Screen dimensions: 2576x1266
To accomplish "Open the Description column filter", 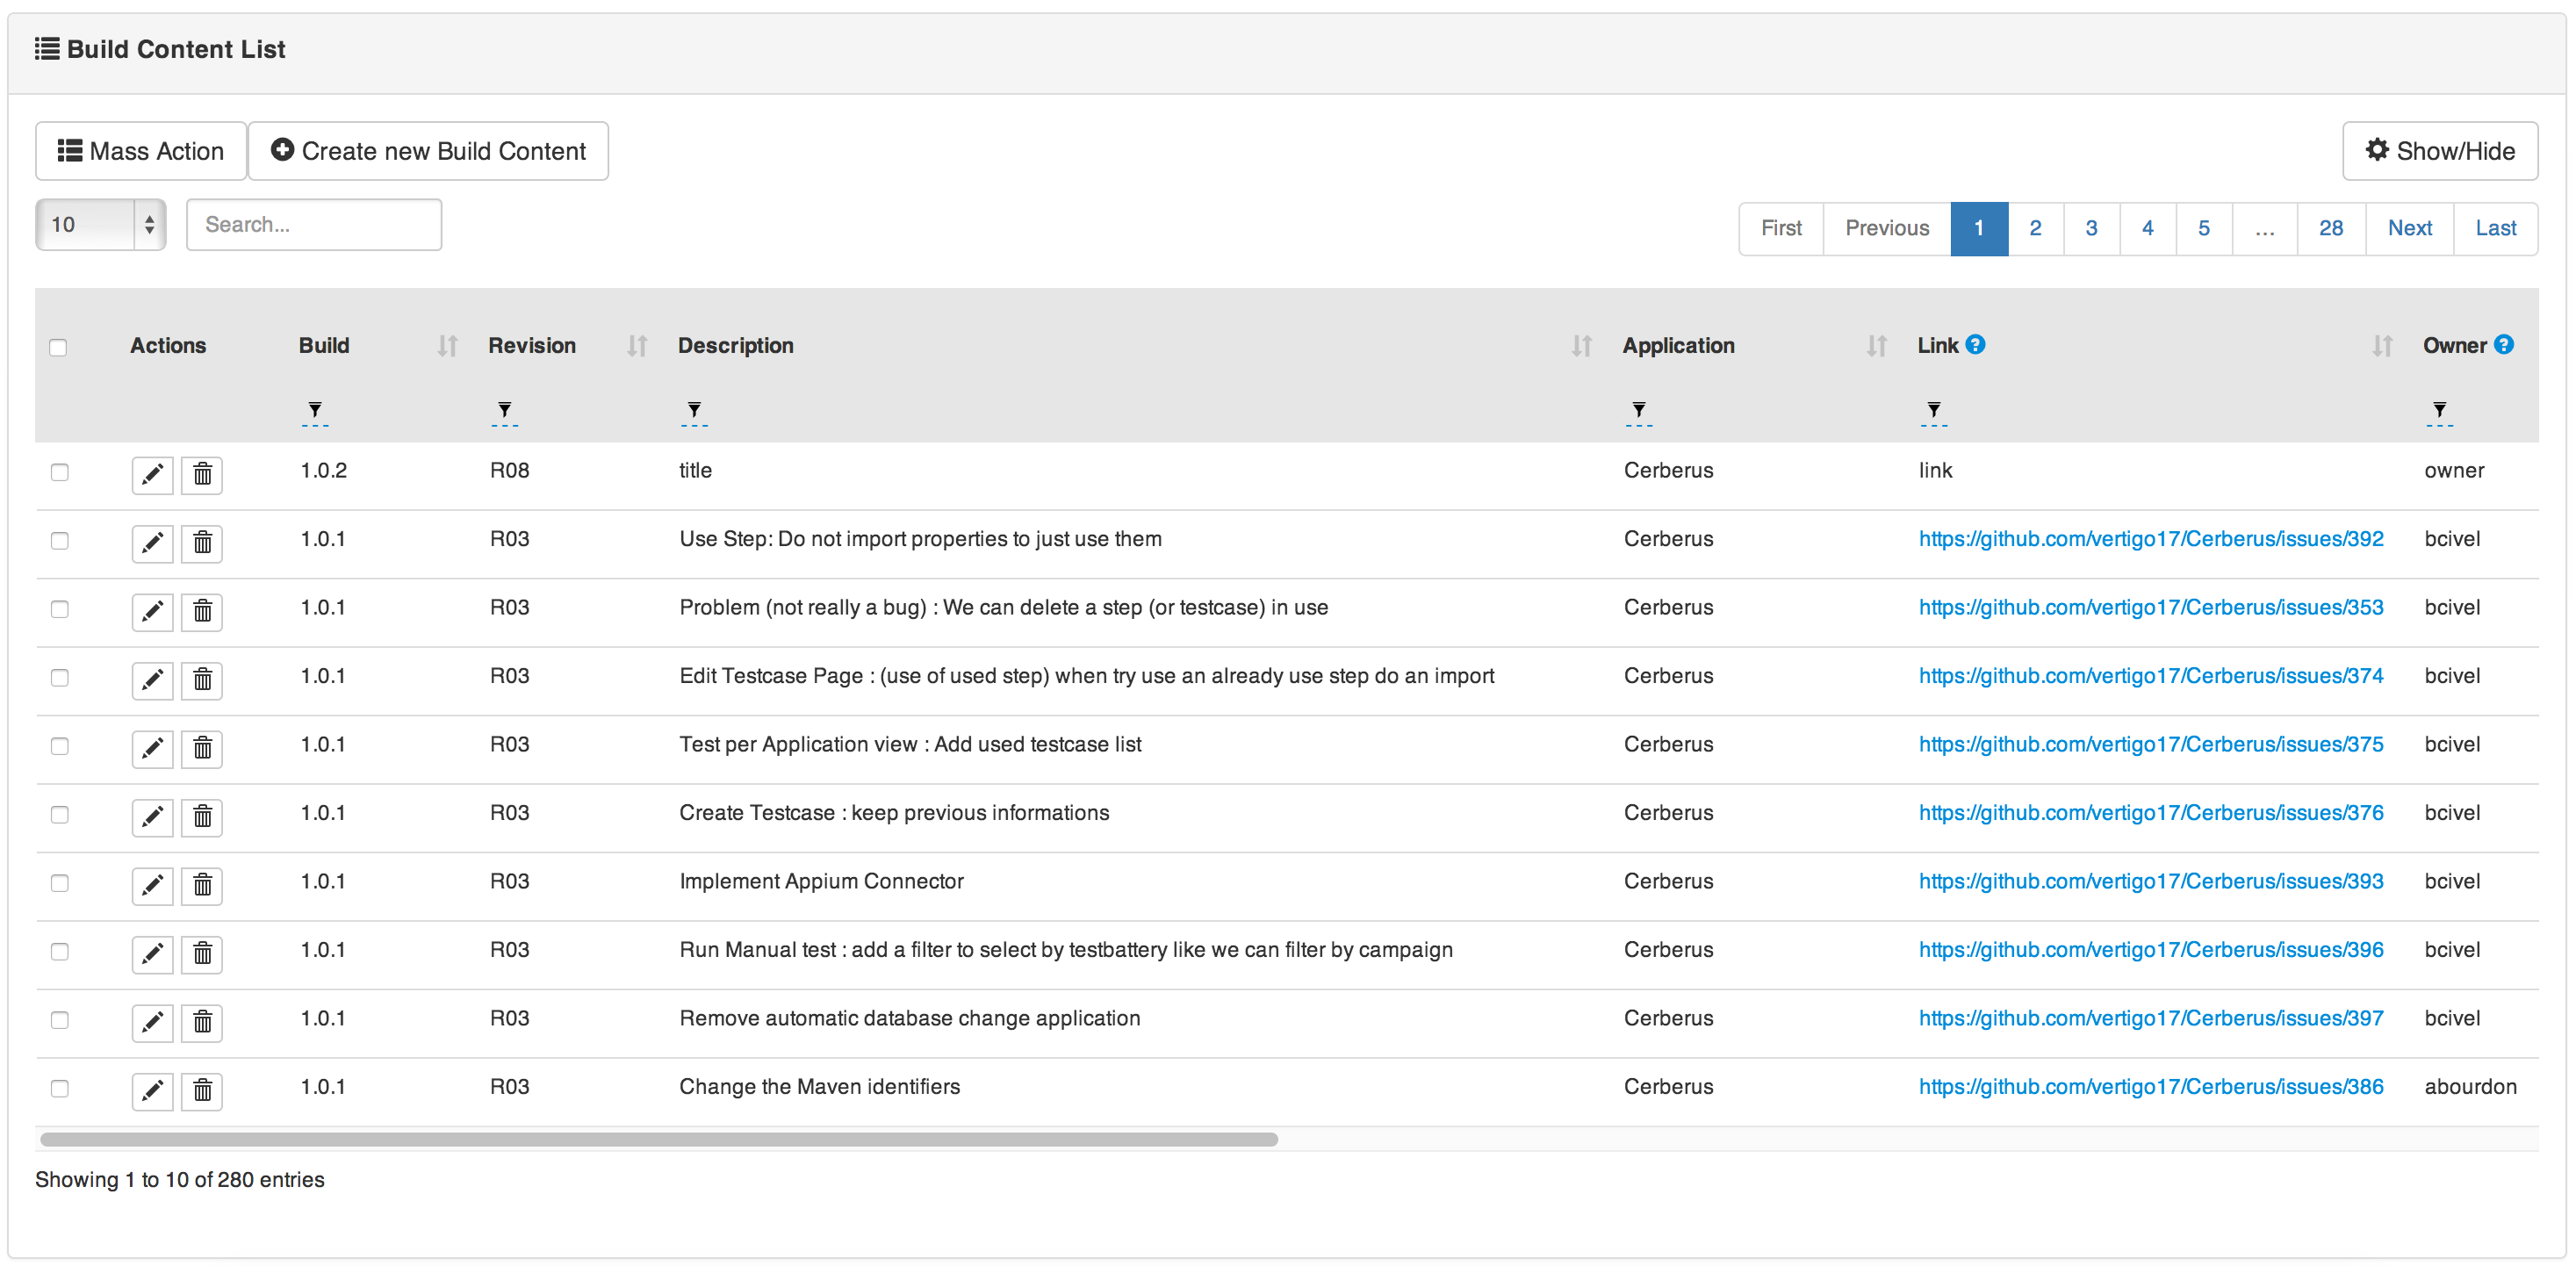I will point(694,412).
